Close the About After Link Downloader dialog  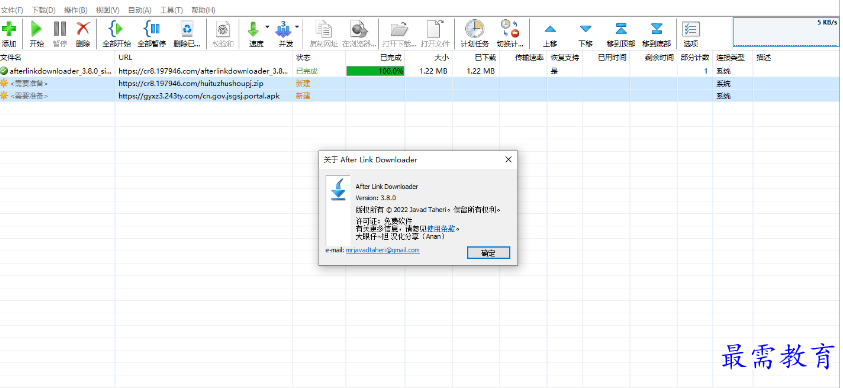click(508, 160)
